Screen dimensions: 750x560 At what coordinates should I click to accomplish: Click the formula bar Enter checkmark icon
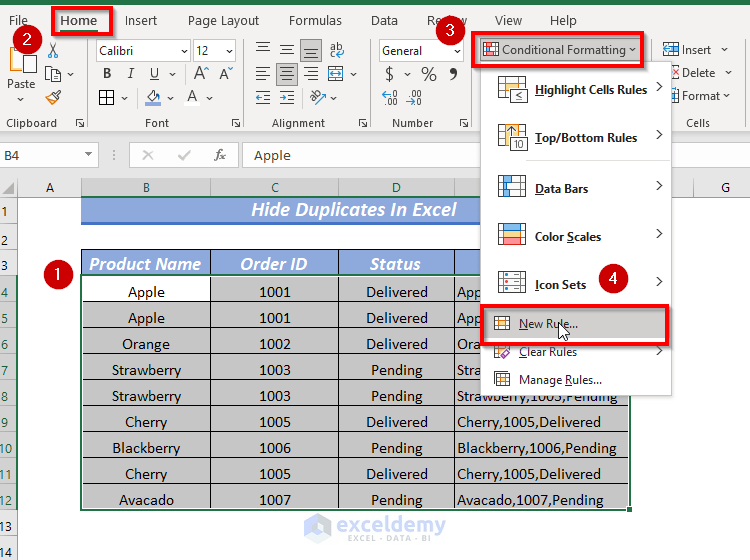[x=184, y=155]
